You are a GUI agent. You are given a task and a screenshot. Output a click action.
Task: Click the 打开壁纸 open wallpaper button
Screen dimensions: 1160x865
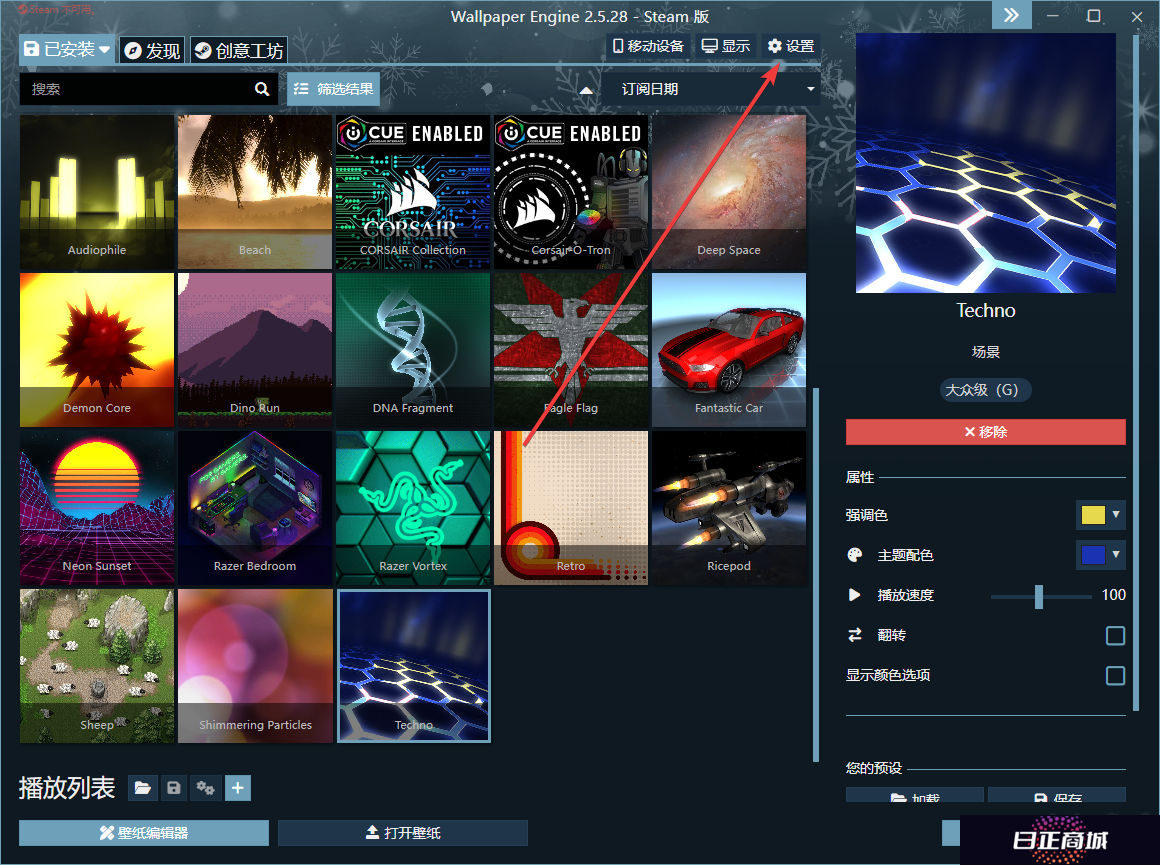pos(402,832)
